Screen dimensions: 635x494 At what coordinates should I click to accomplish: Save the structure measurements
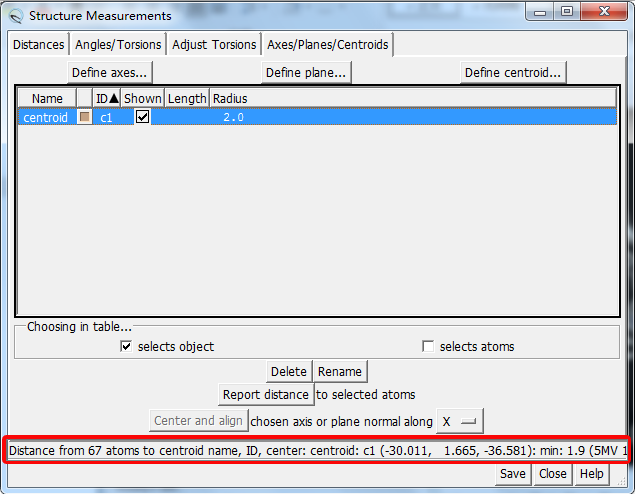[x=513, y=474]
